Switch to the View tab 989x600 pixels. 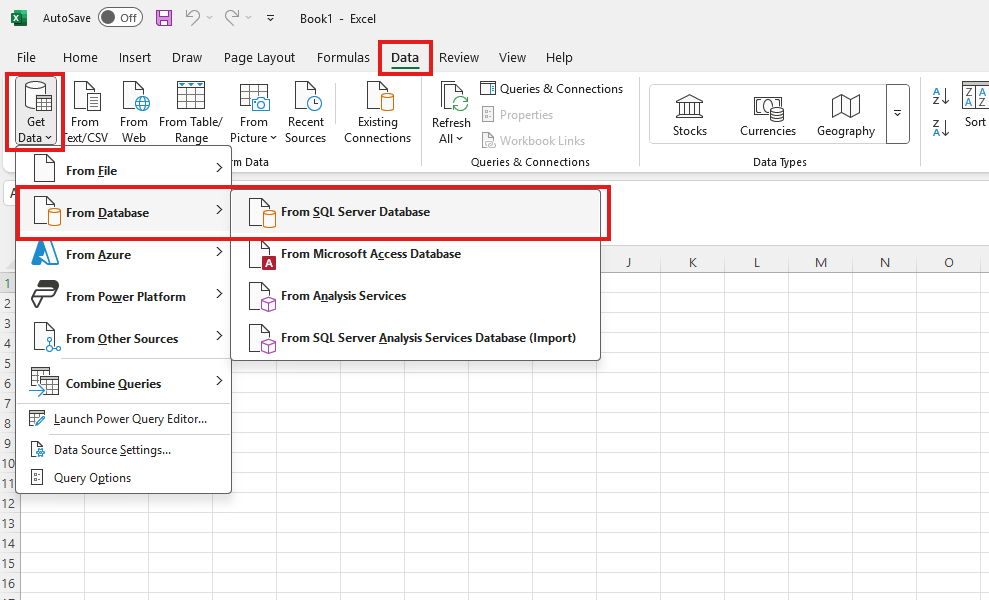point(512,57)
